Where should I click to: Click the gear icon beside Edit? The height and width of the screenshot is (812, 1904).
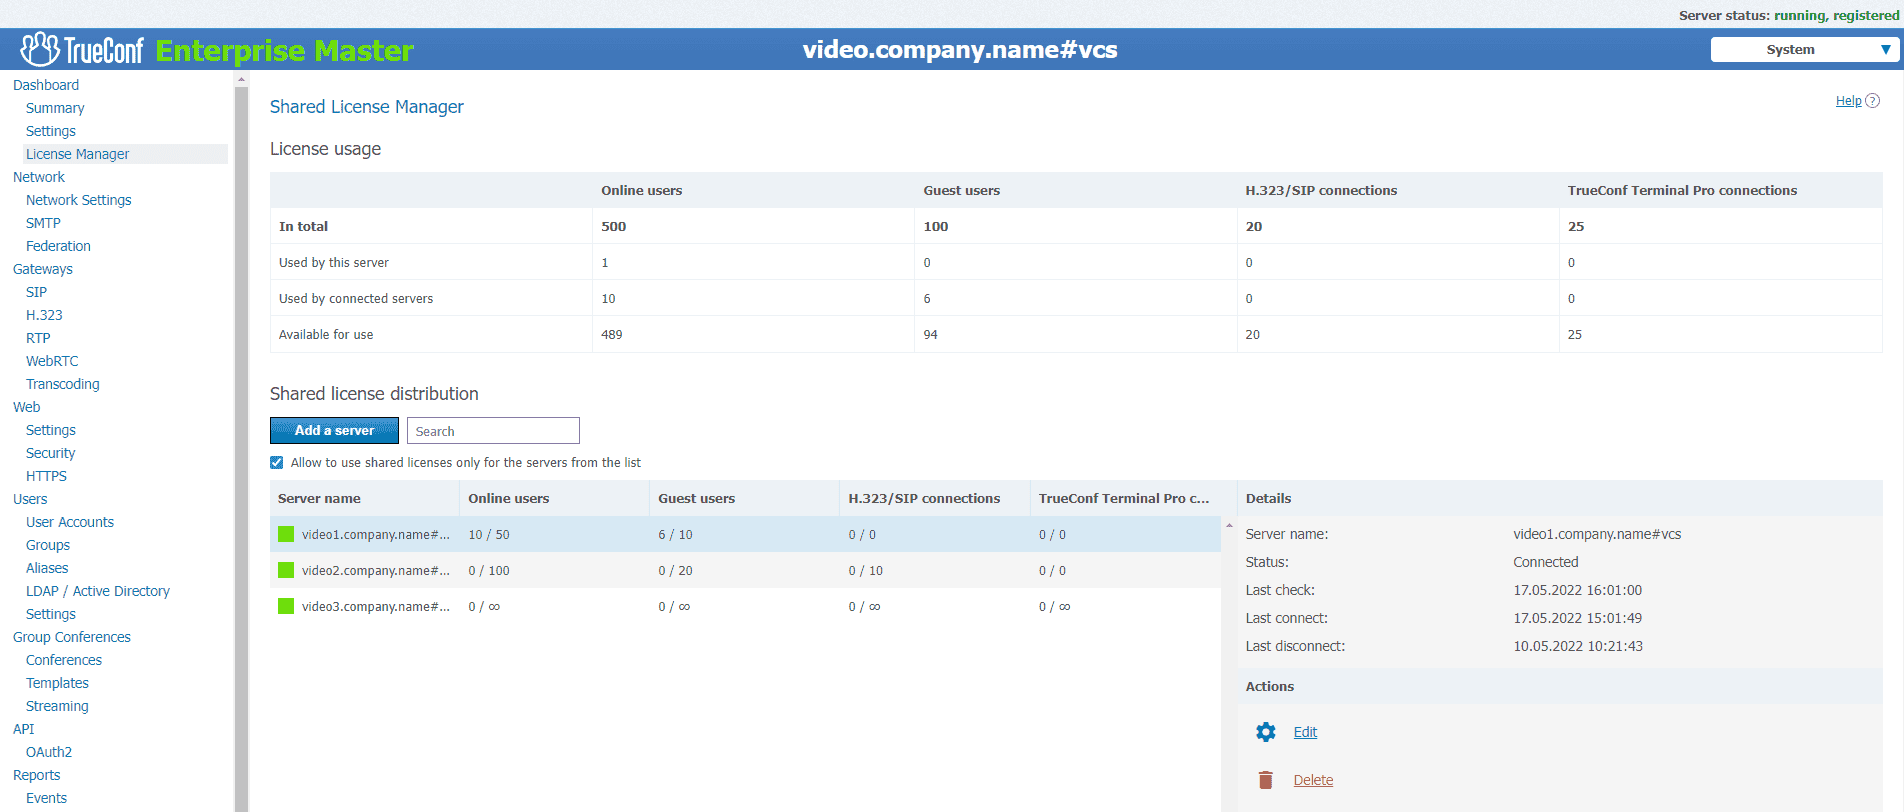(1265, 732)
